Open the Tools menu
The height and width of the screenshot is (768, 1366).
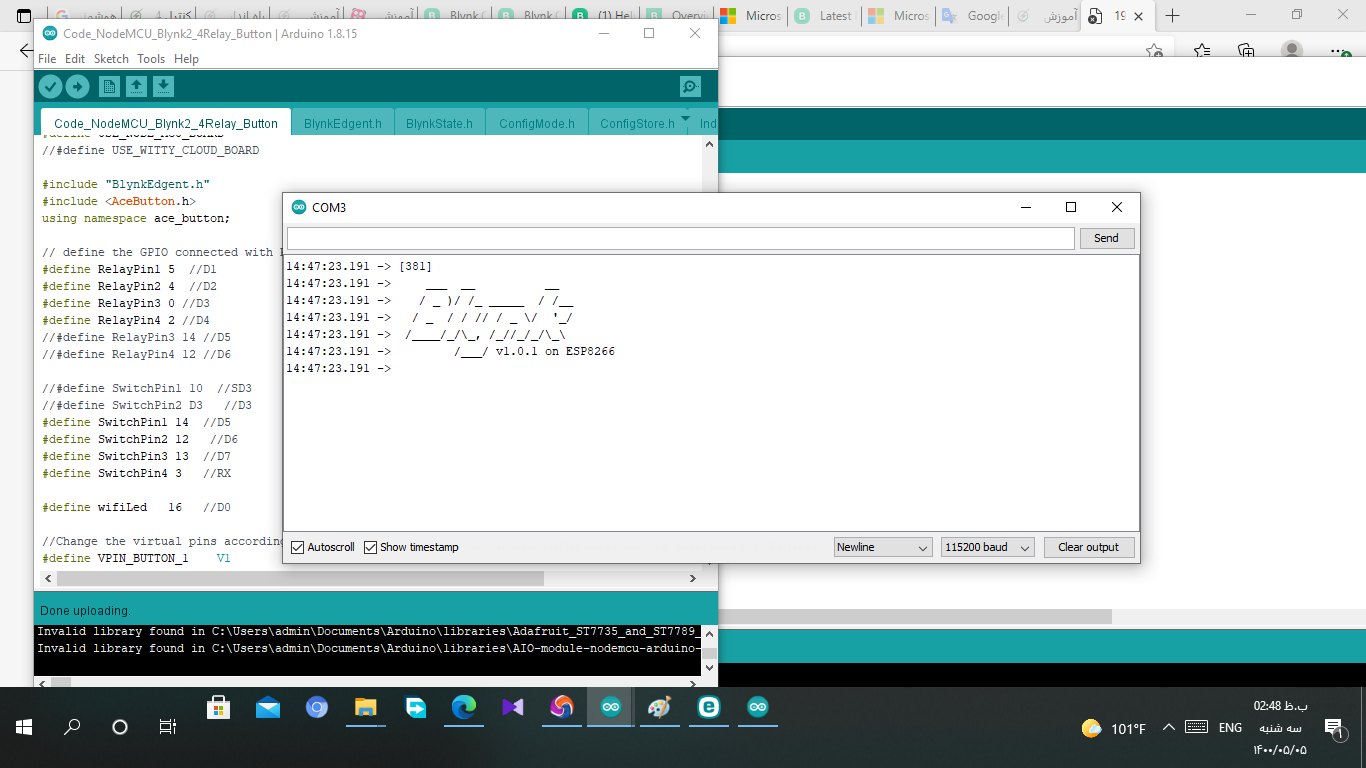click(151, 59)
